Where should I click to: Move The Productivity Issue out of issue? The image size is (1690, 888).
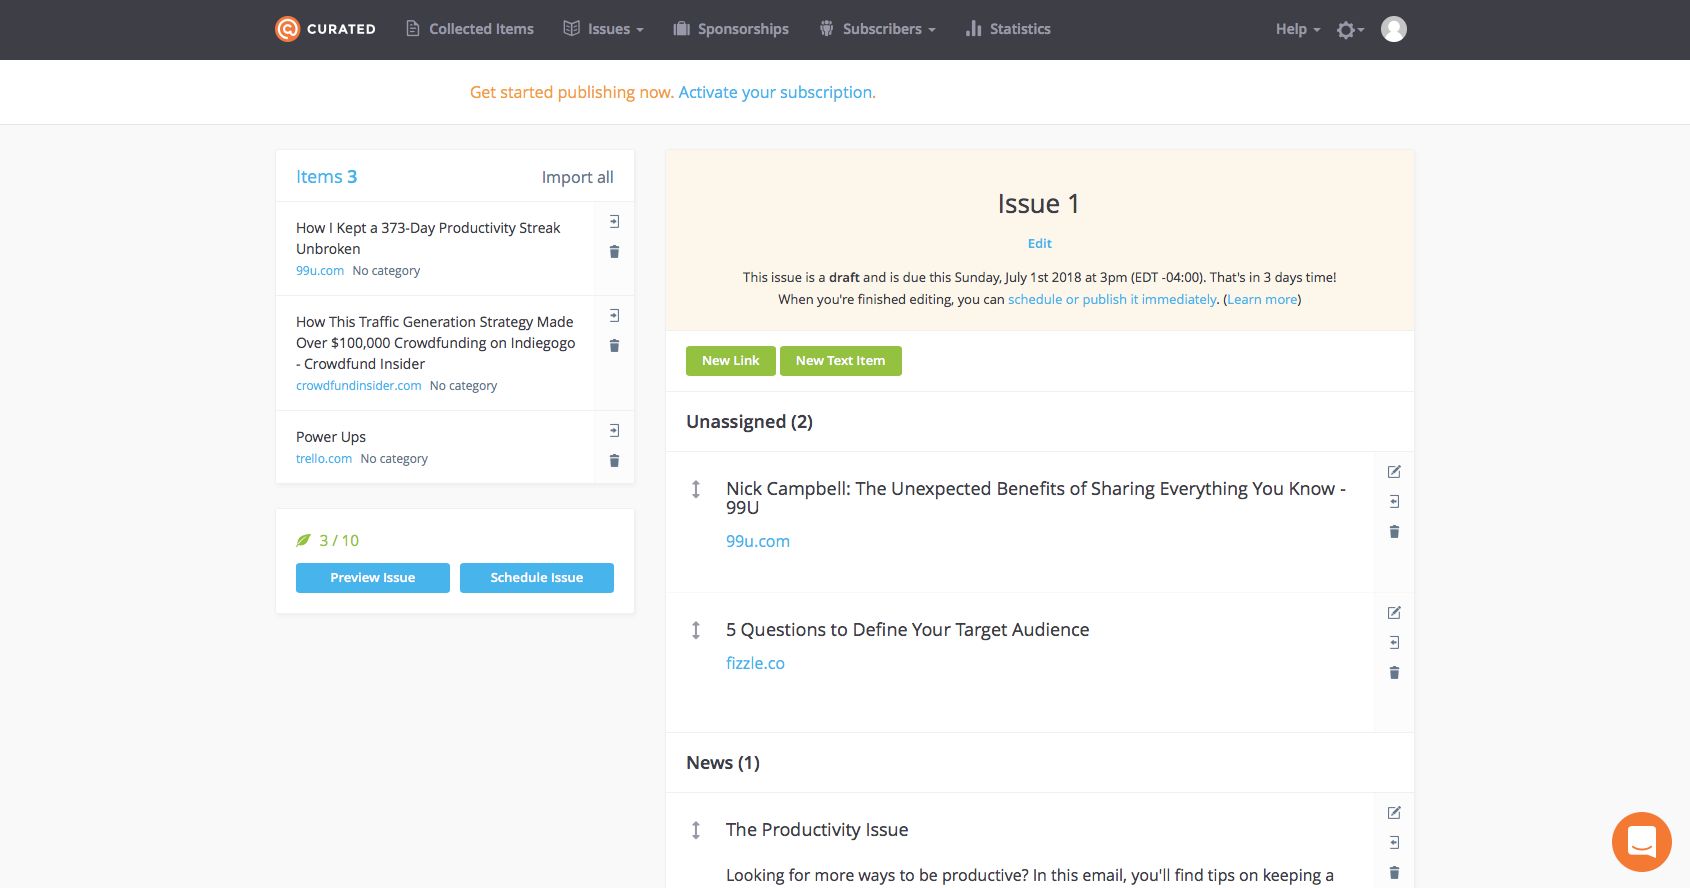(x=1394, y=843)
